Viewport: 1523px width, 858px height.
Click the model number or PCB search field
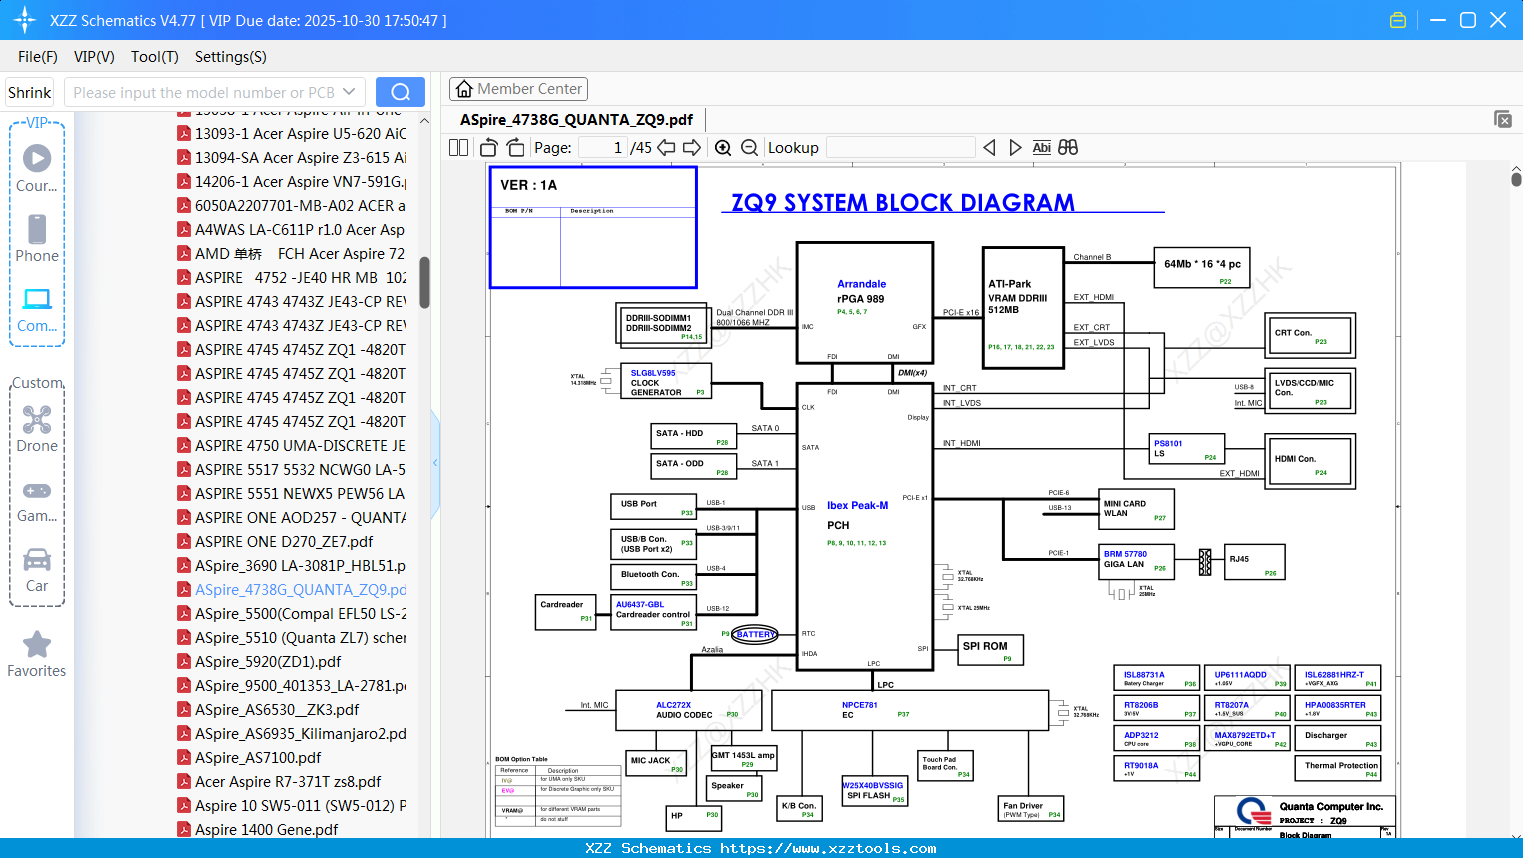pos(203,92)
